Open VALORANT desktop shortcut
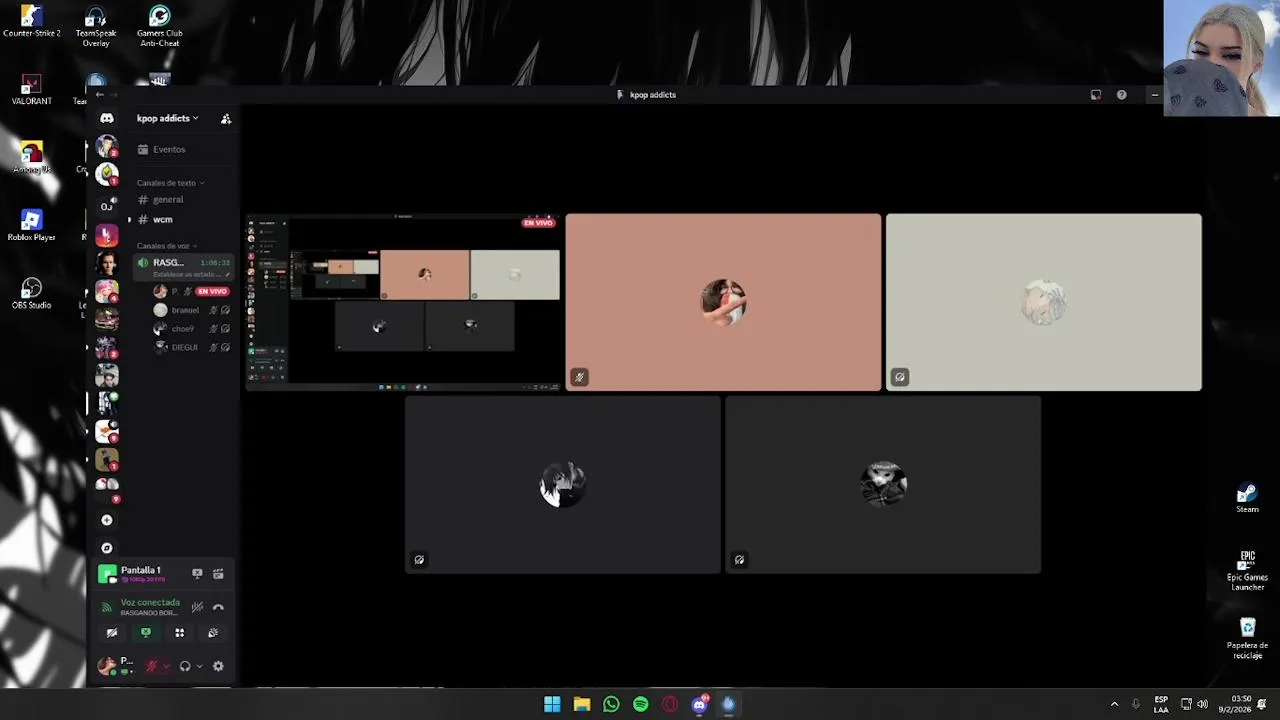The width and height of the screenshot is (1280, 720). point(31,90)
